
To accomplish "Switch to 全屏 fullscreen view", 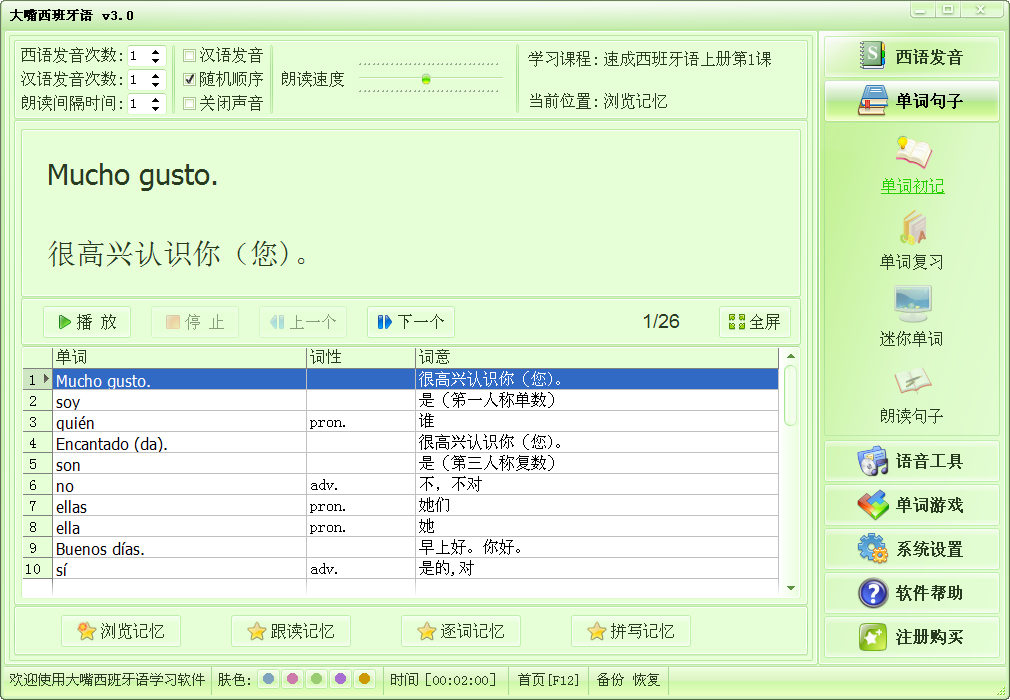I will [x=755, y=322].
